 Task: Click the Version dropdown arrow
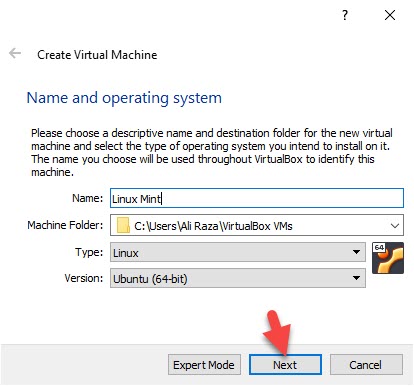[x=356, y=278]
